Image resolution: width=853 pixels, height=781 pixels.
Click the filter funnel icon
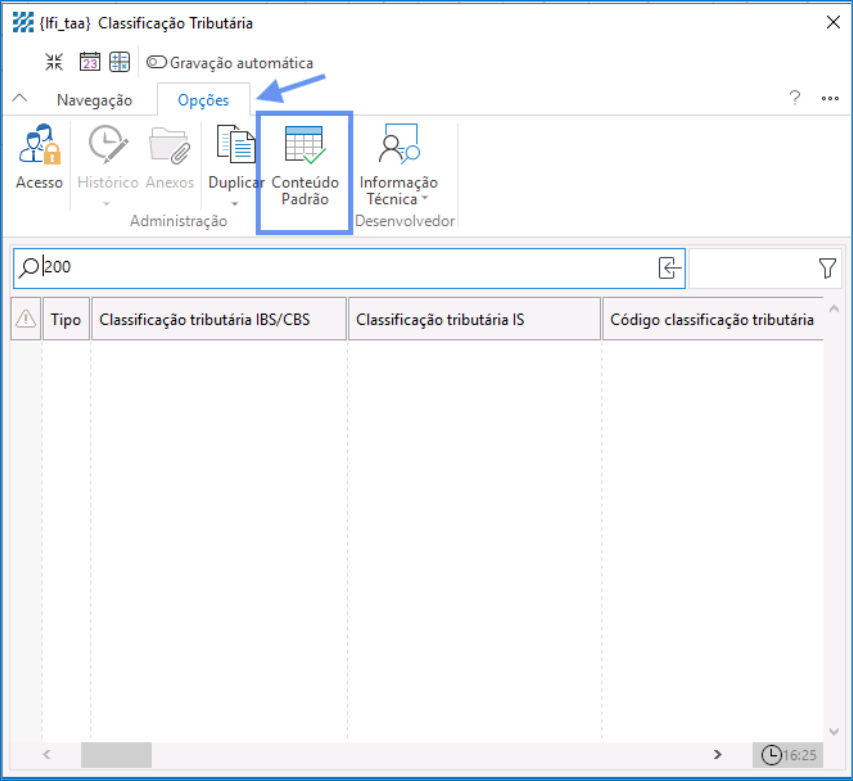click(x=827, y=268)
